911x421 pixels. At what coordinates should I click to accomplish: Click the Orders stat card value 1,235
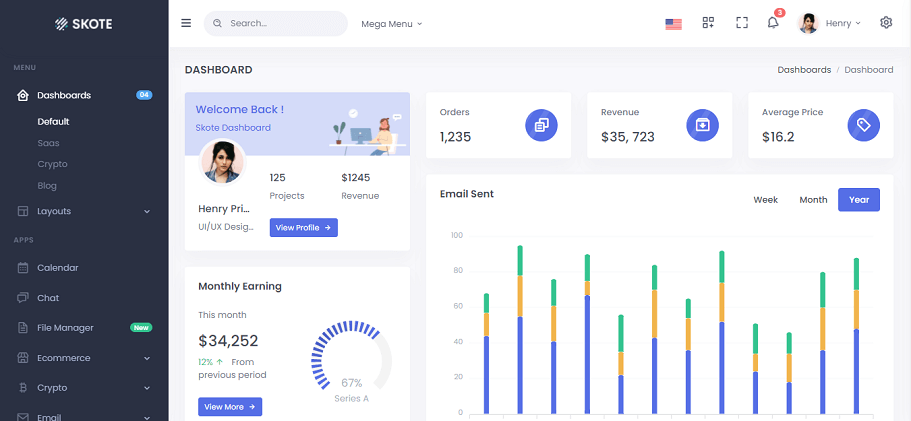click(456, 137)
